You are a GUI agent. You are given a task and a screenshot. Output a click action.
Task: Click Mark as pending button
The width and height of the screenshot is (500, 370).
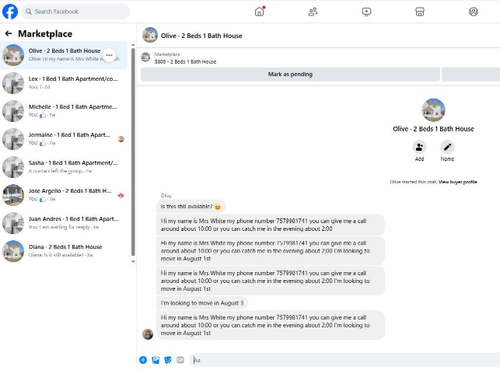coord(290,74)
